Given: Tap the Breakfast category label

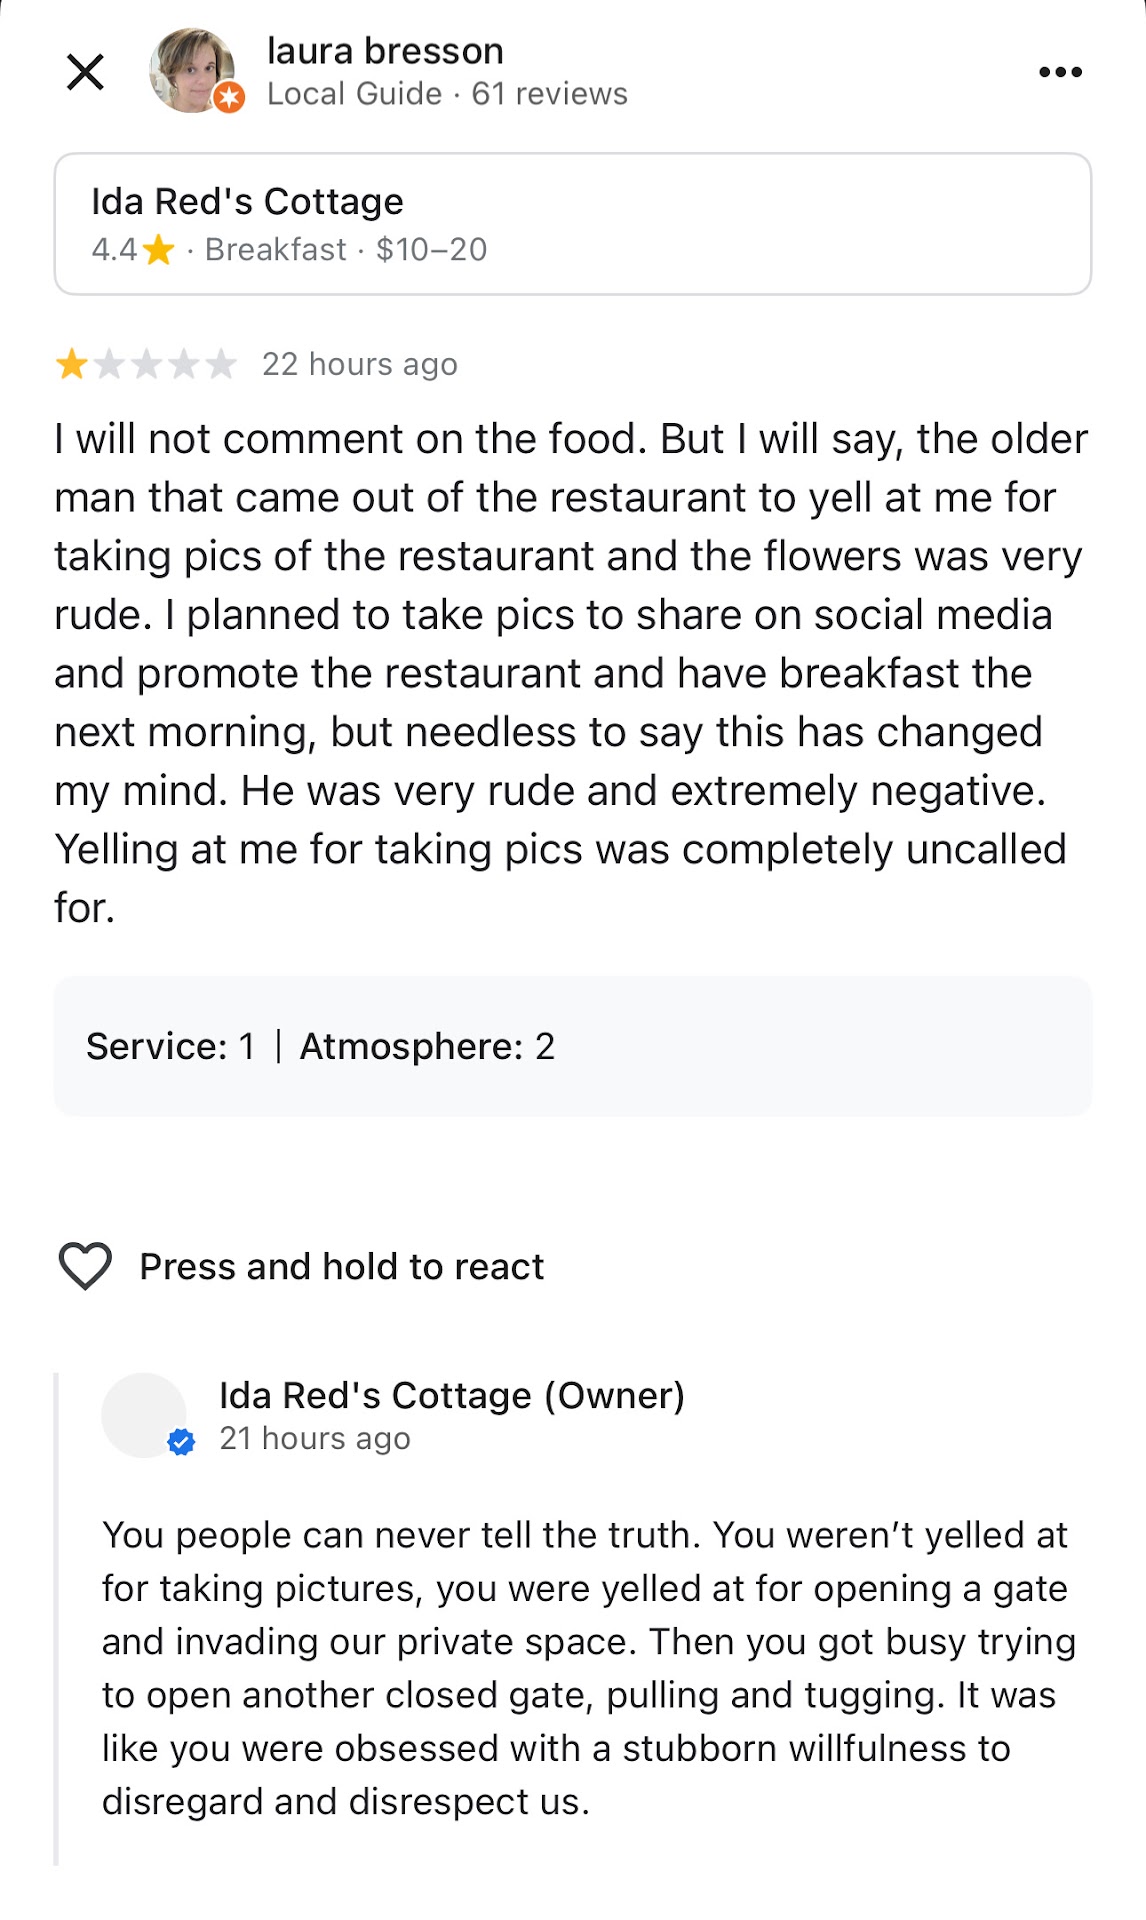Looking at the screenshot, I should (x=276, y=249).
